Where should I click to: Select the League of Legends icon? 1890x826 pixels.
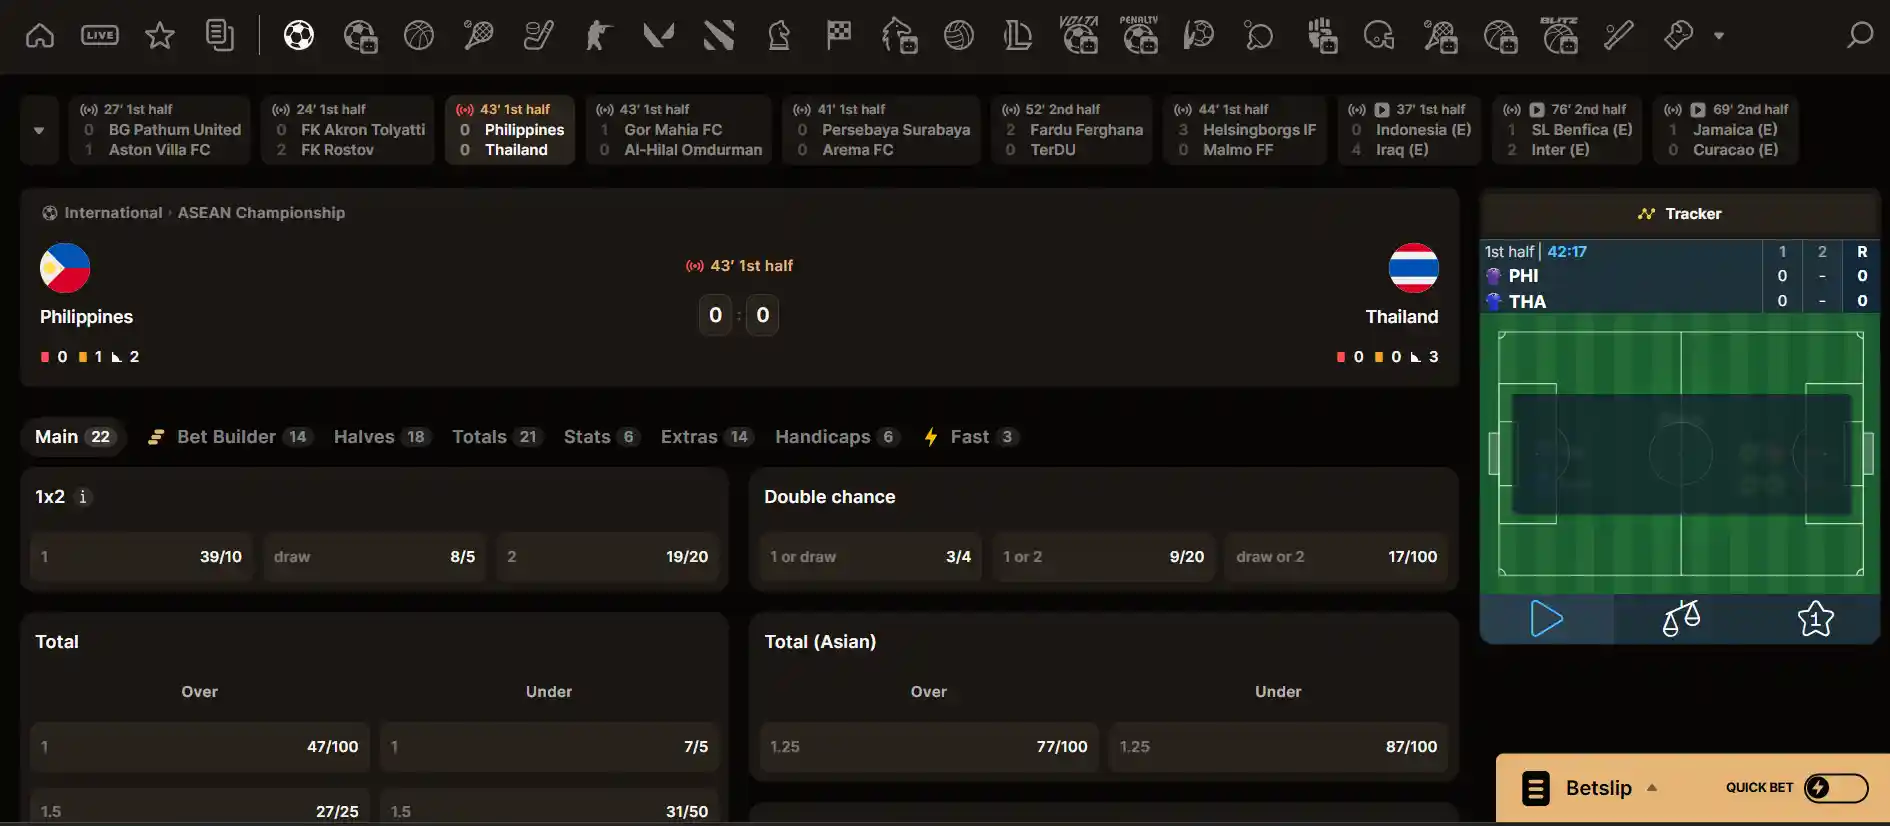(x=1019, y=36)
